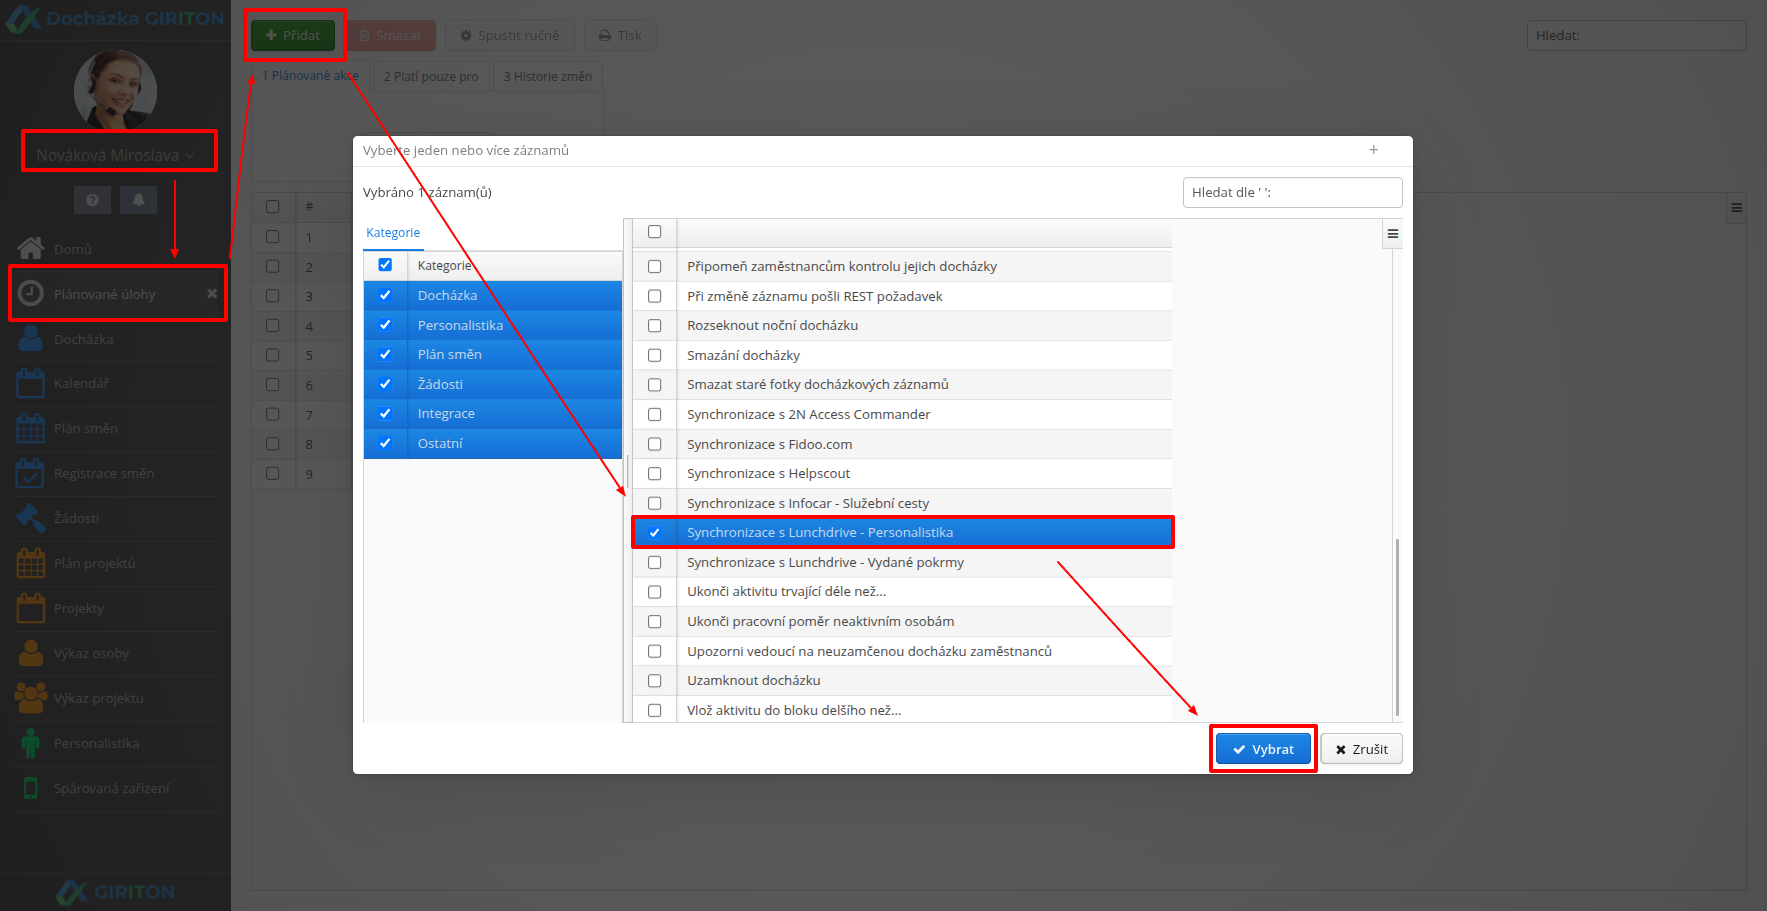The height and width of the screenshot is (911, 1767).
Task: Uncheck the Žádosti category checkbox
Action: [x=385, y=384]
